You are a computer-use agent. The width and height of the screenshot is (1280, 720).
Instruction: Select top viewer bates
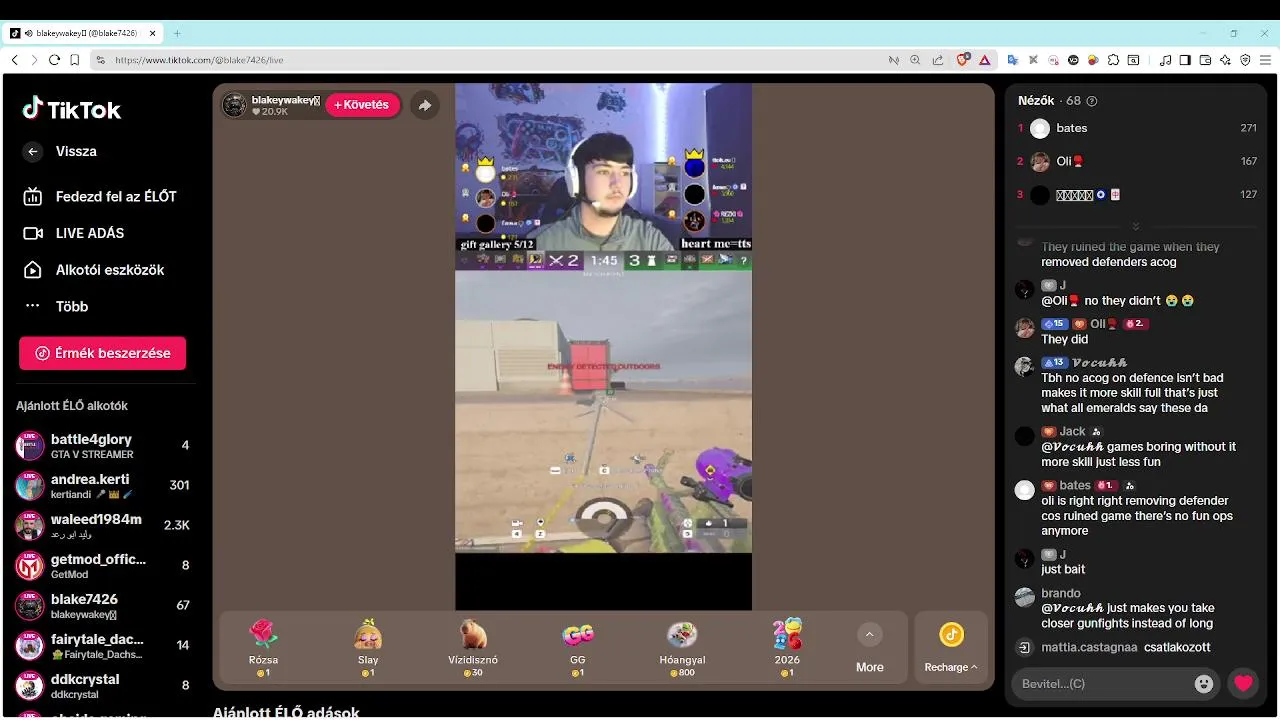(1137, 128)
